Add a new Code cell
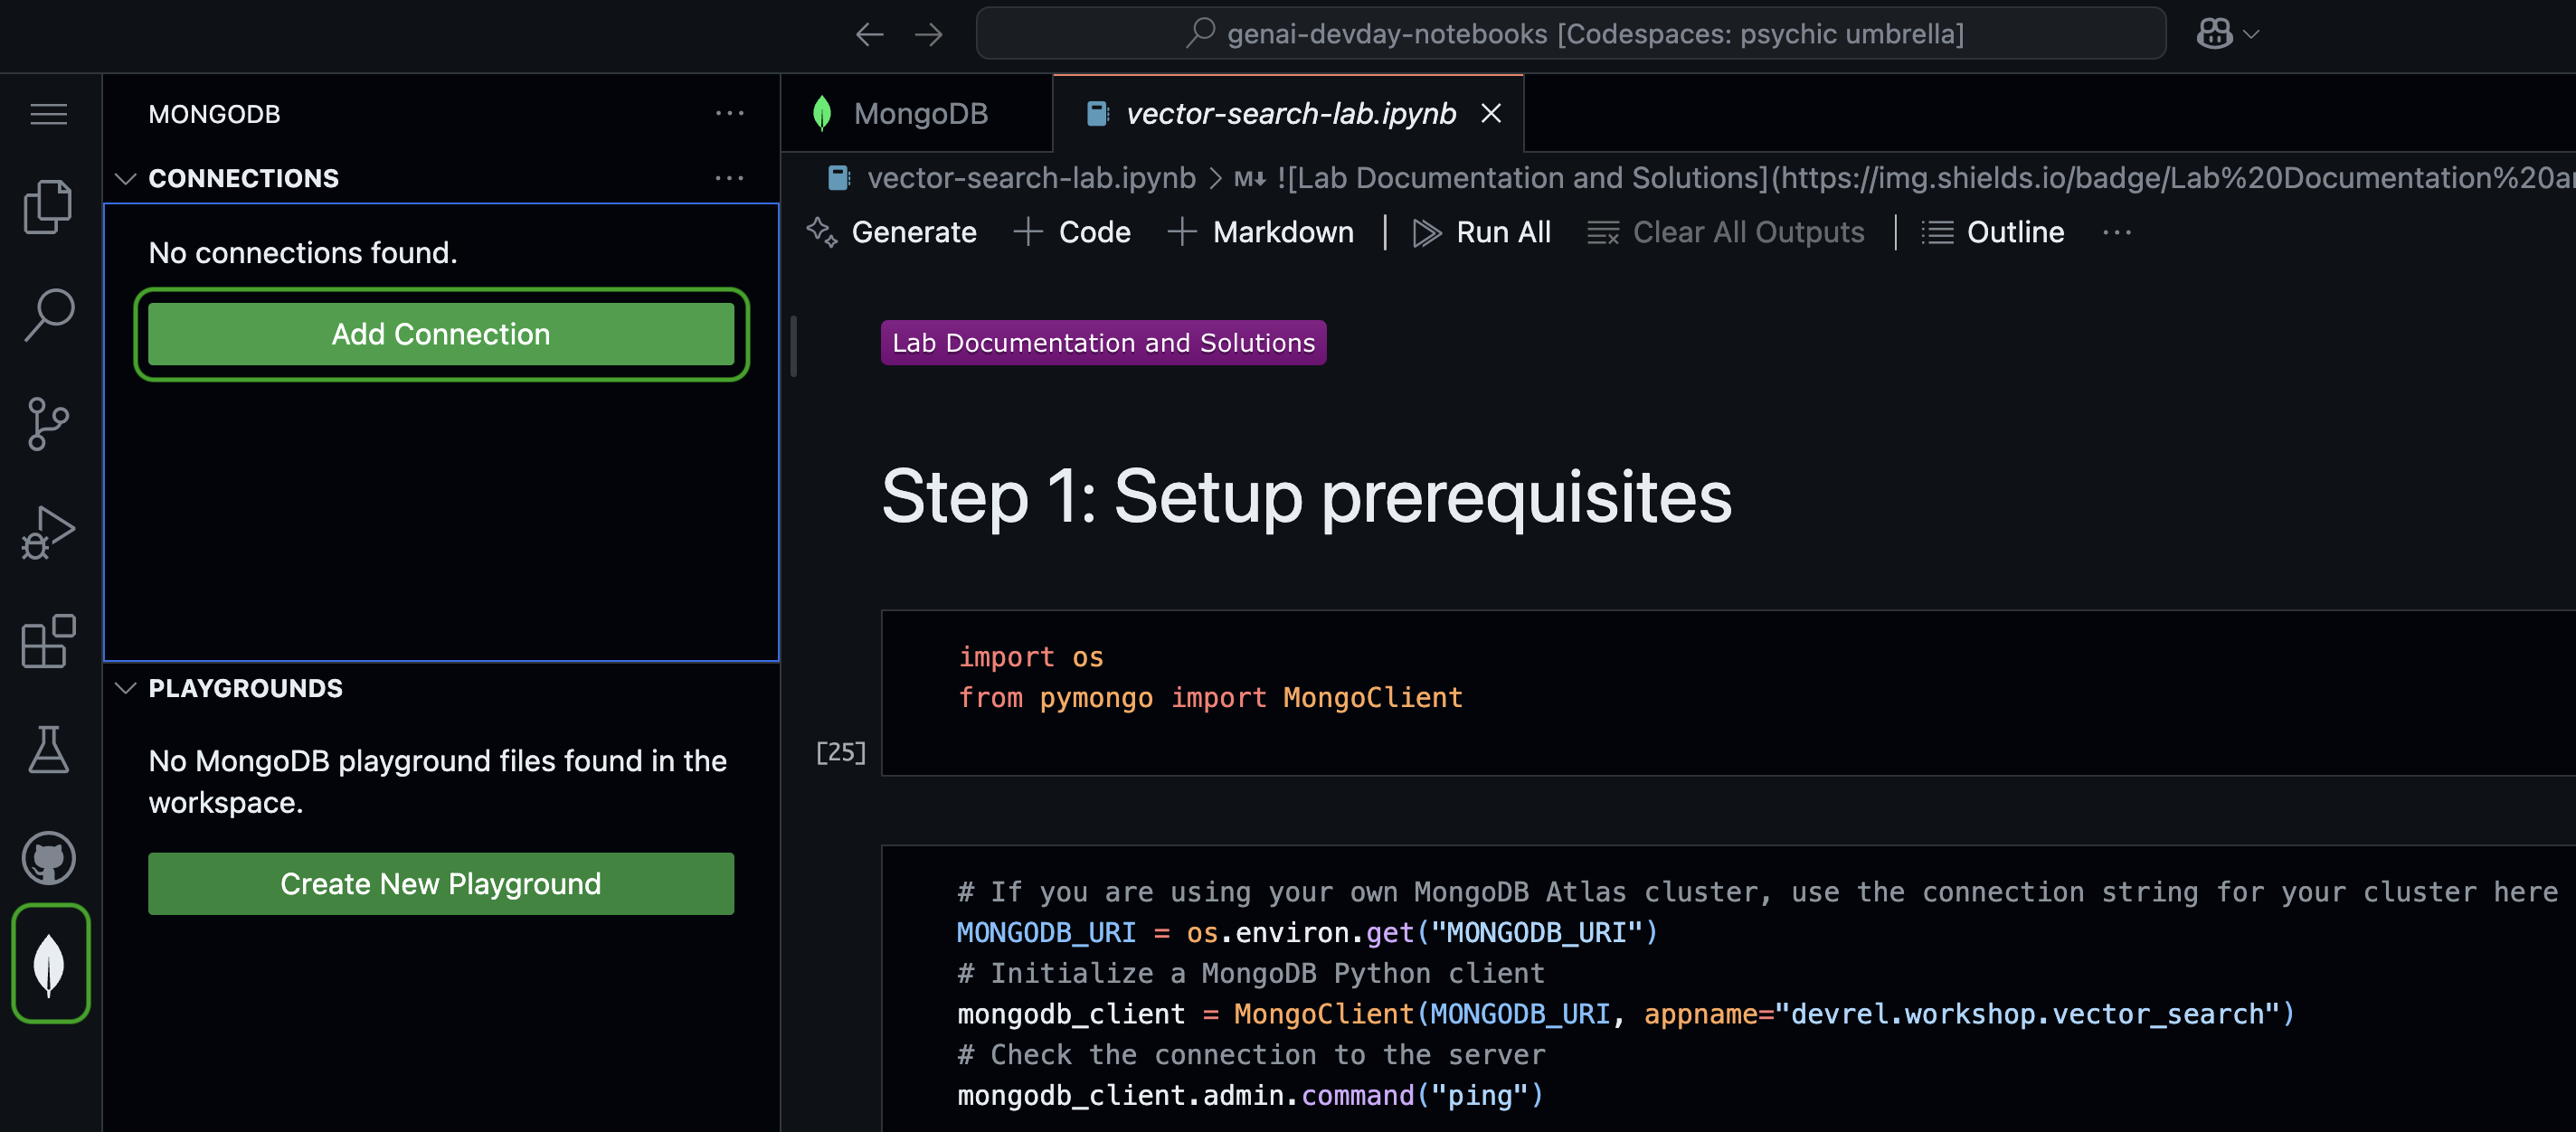Screen dimensions: 2576x1132 tap(1072, 233)
